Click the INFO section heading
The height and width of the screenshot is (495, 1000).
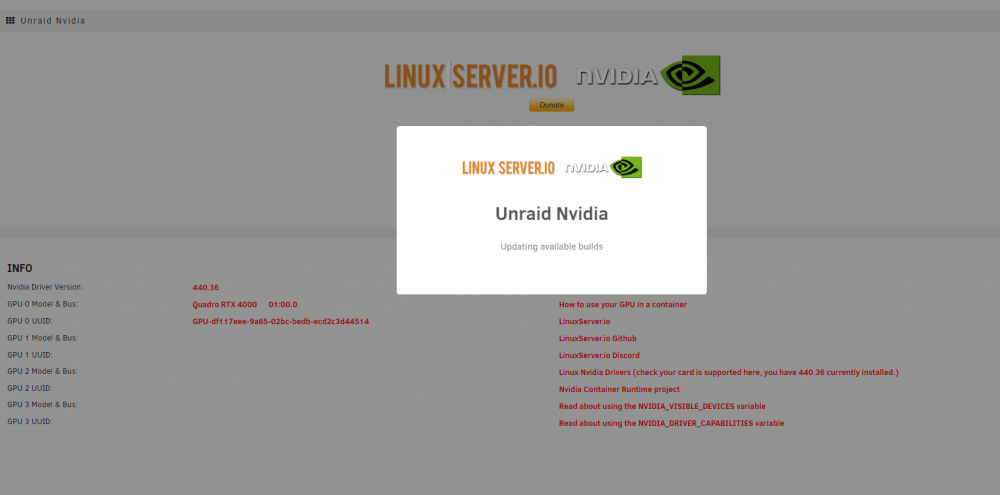20,269
